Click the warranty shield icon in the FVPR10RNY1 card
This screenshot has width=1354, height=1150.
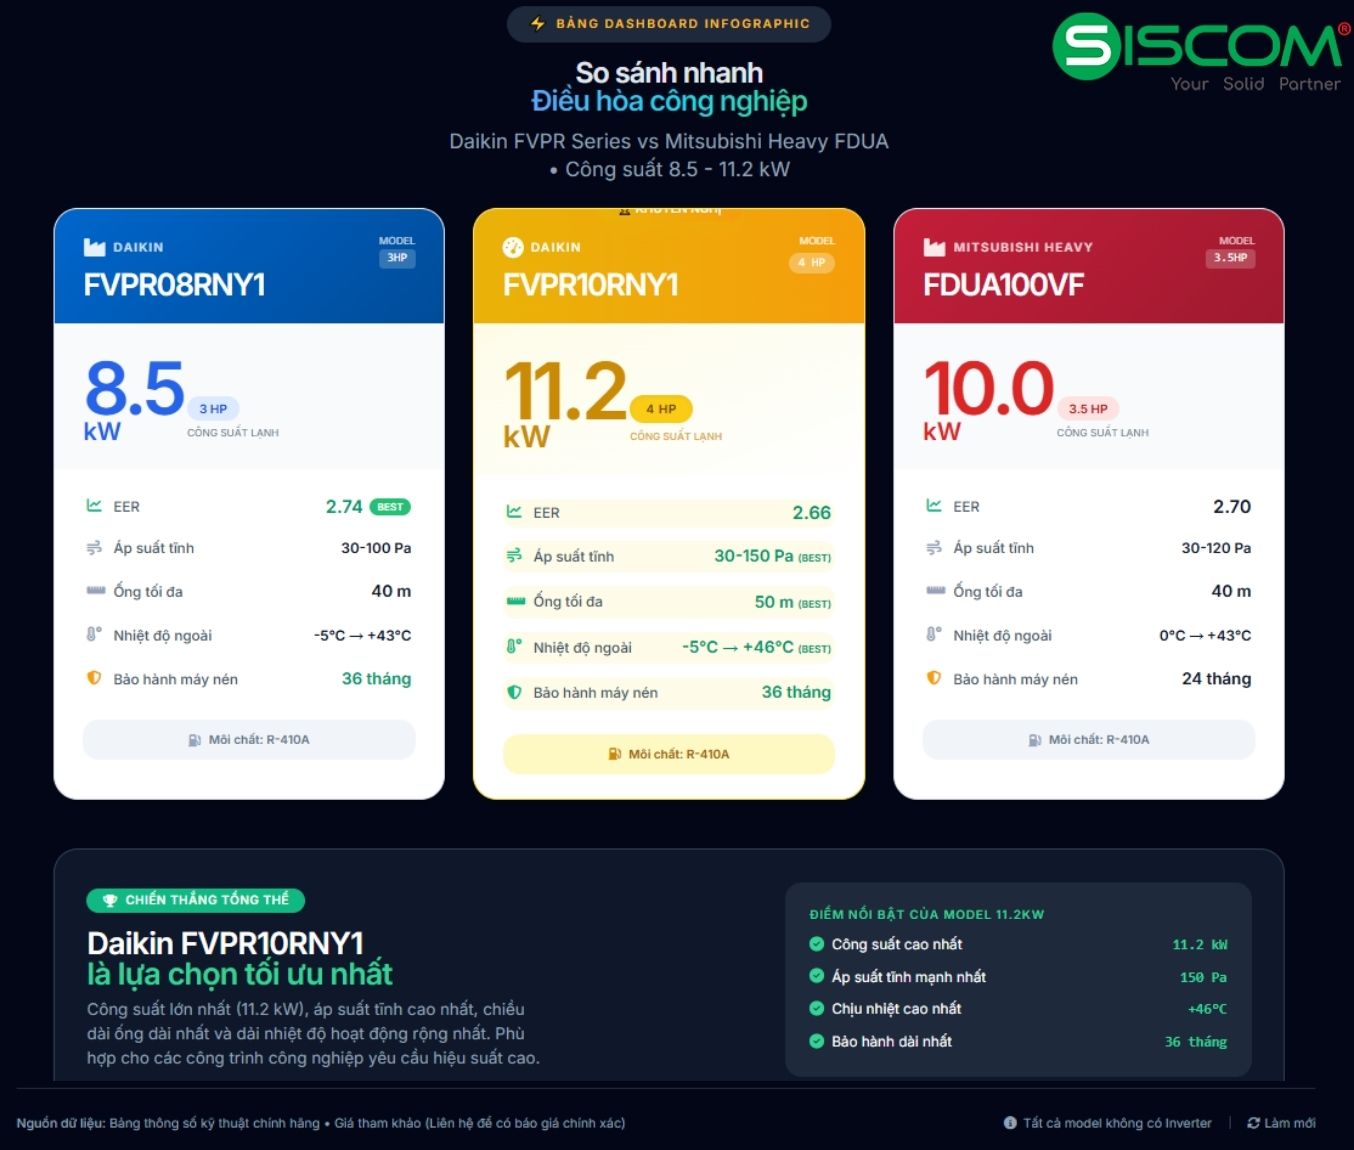pos(514,692)
